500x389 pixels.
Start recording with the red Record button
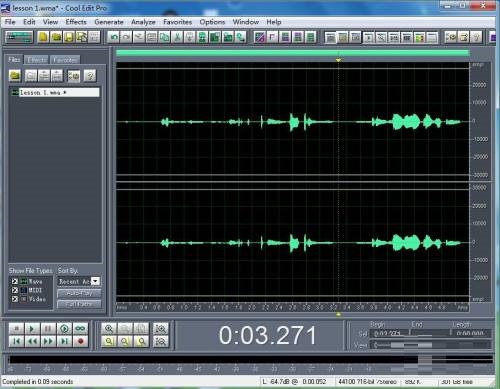[x=80, y=341]
